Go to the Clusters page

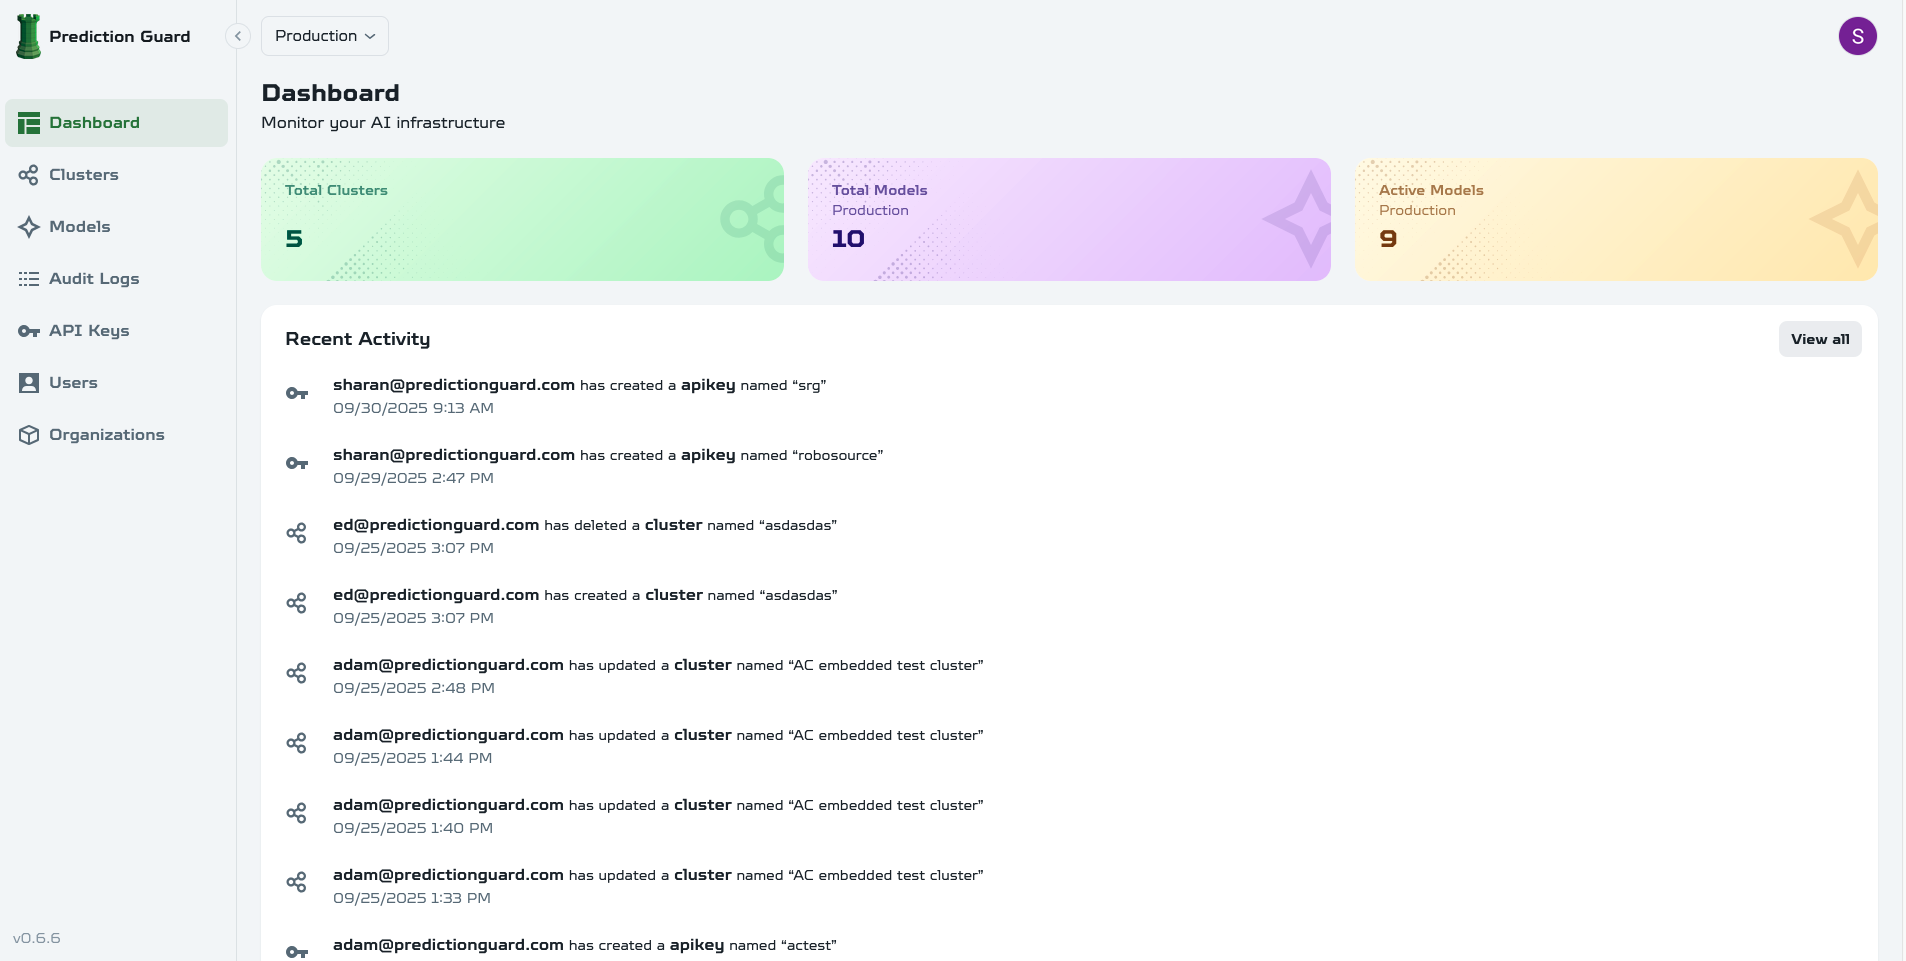[x=84, y=175]
